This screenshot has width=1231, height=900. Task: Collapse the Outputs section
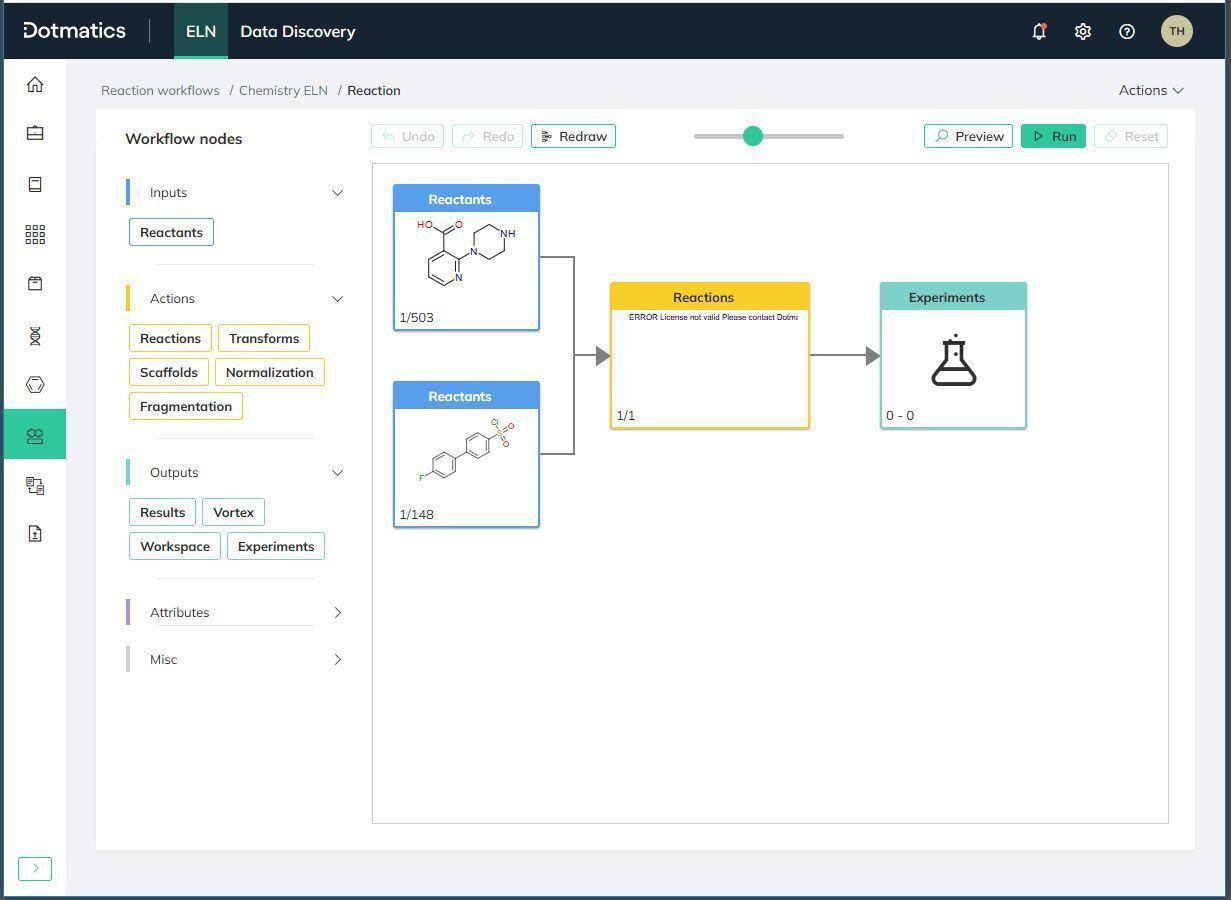[337, 473]
